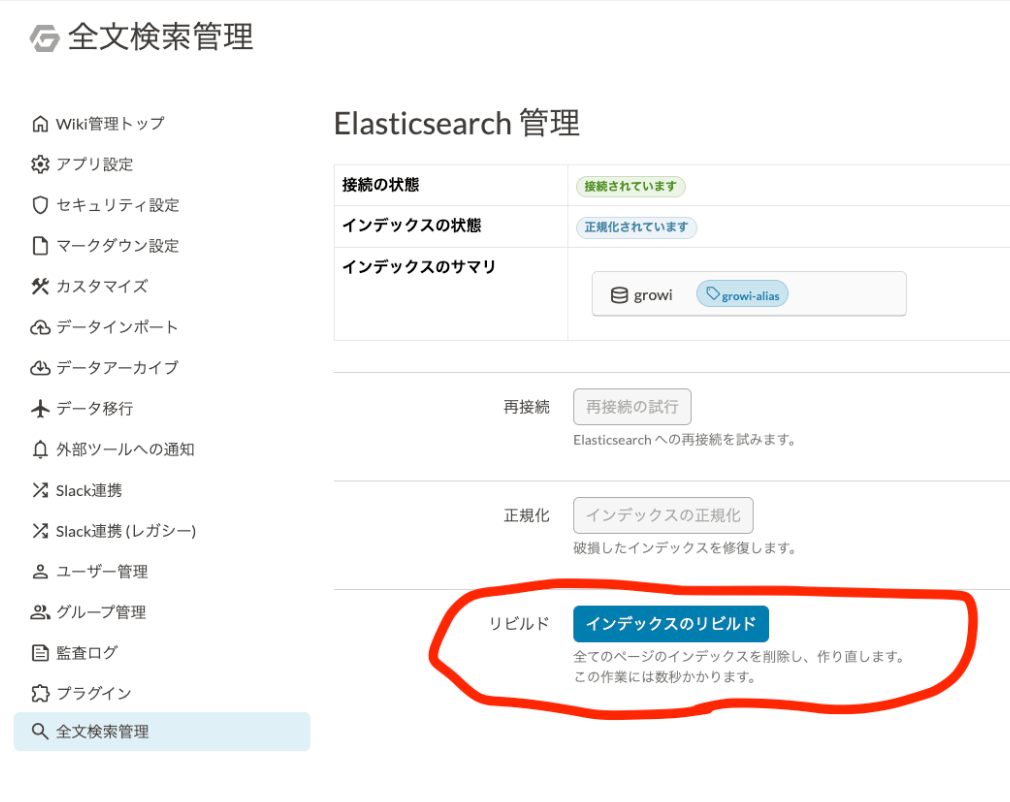The width and height of the screenshot is (1010, 802).
Task: Click the puzzle piece icon for プラグイン
Action: click(40, 693)
